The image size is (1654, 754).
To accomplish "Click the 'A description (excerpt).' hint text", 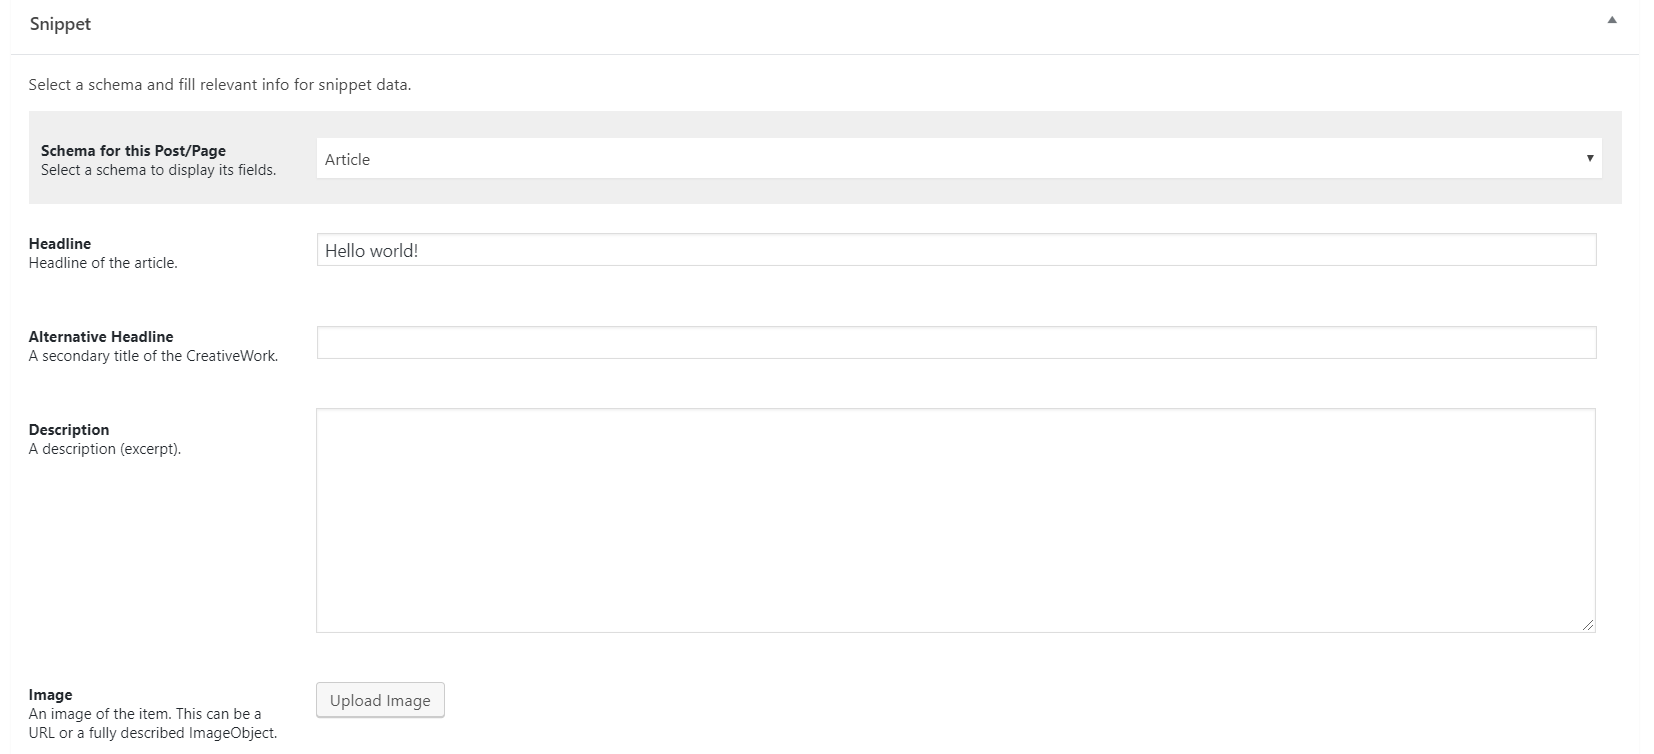I will click(105, 449).
